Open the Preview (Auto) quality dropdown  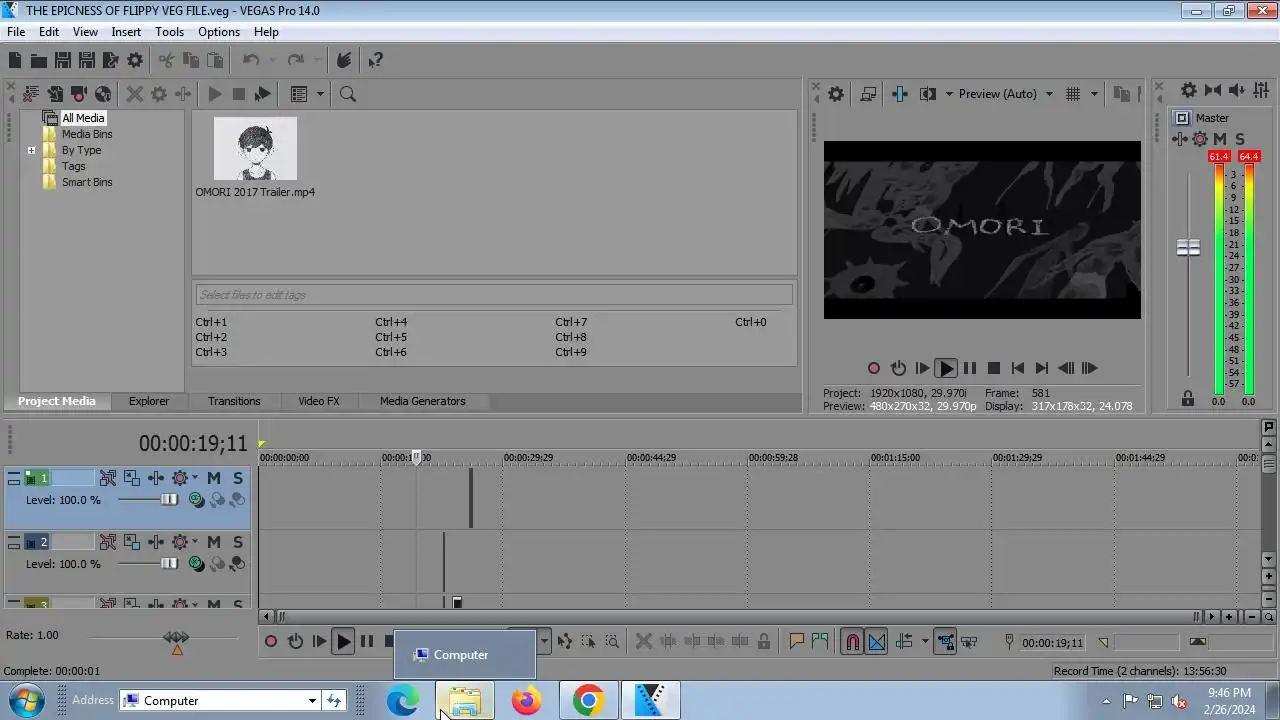(x=1049, y=94)
